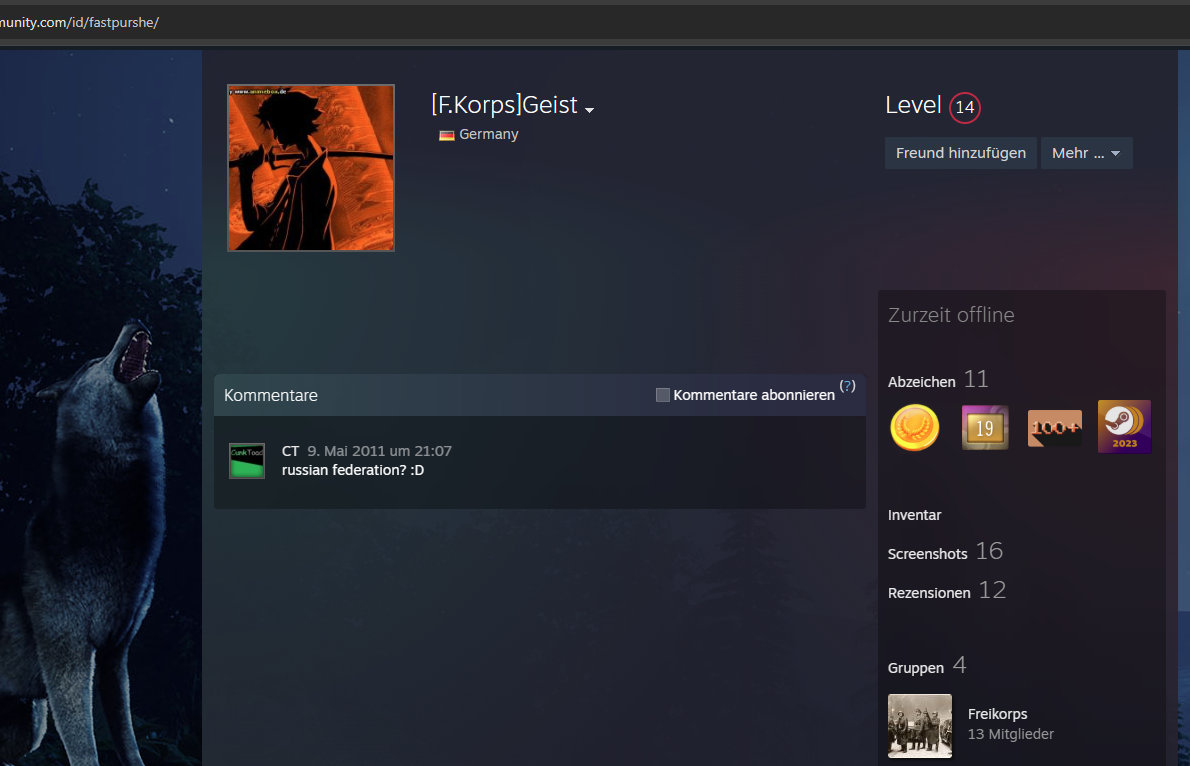
Task: Click the Freikorps group thumbnail
Action: (x=920, y=726)
